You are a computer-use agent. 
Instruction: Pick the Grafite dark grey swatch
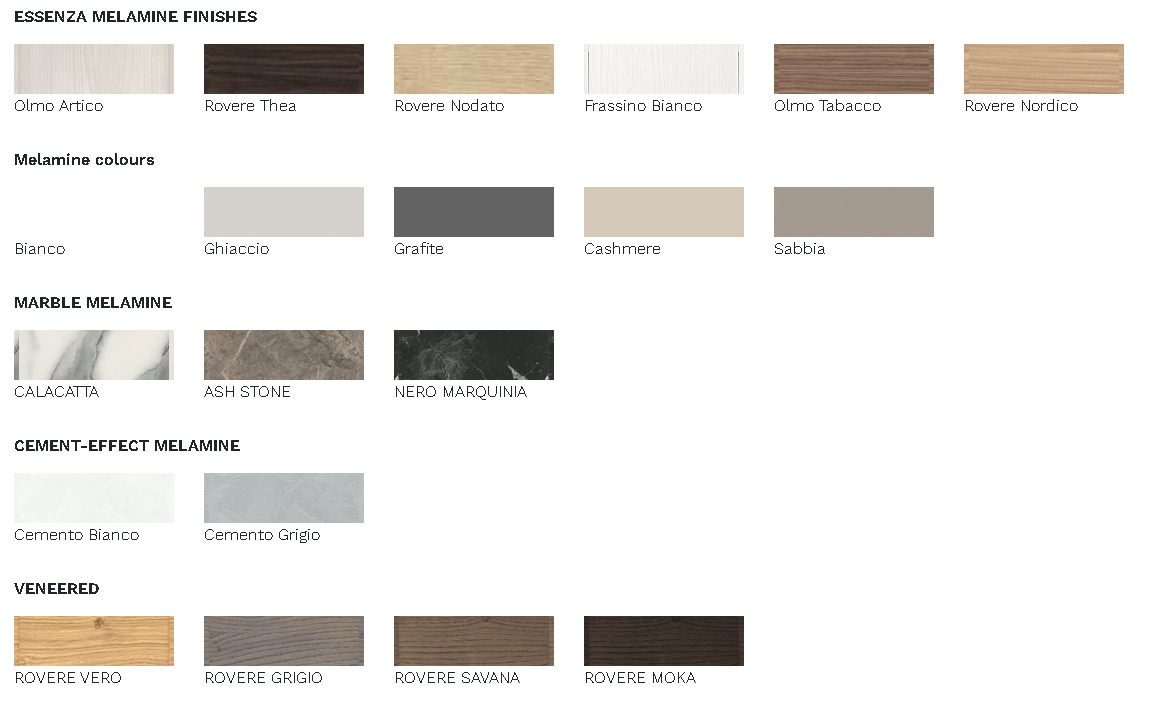(474, 212)
